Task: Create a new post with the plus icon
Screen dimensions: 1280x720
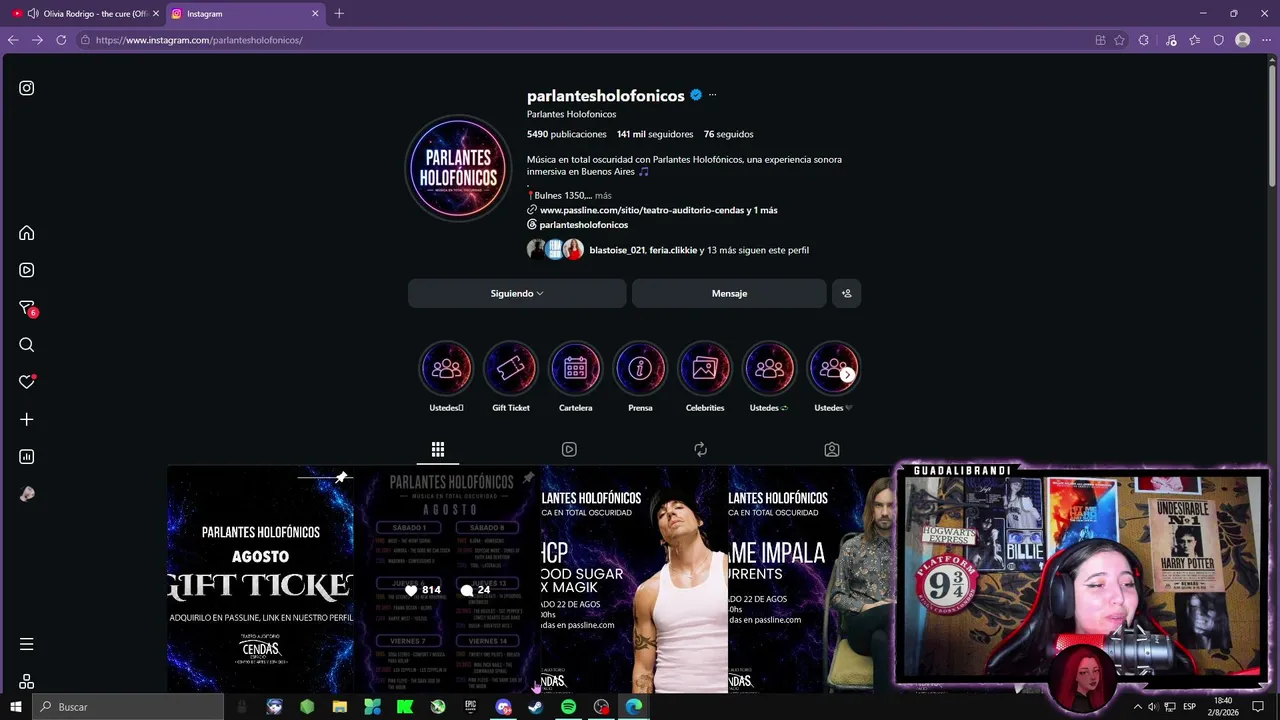Action: pyautogui.click(x=27, y=420)
